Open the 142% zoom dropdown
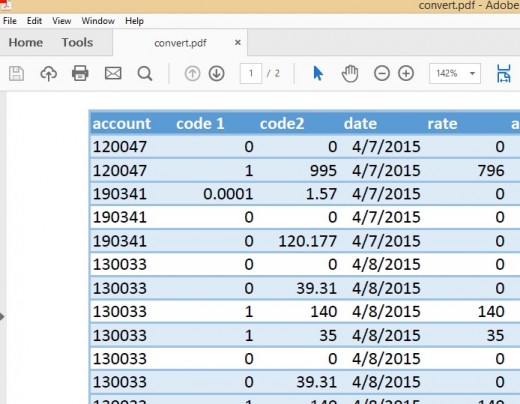Image resolution: width=520 pixels, height=404 pixels. [x=472, y=73]
